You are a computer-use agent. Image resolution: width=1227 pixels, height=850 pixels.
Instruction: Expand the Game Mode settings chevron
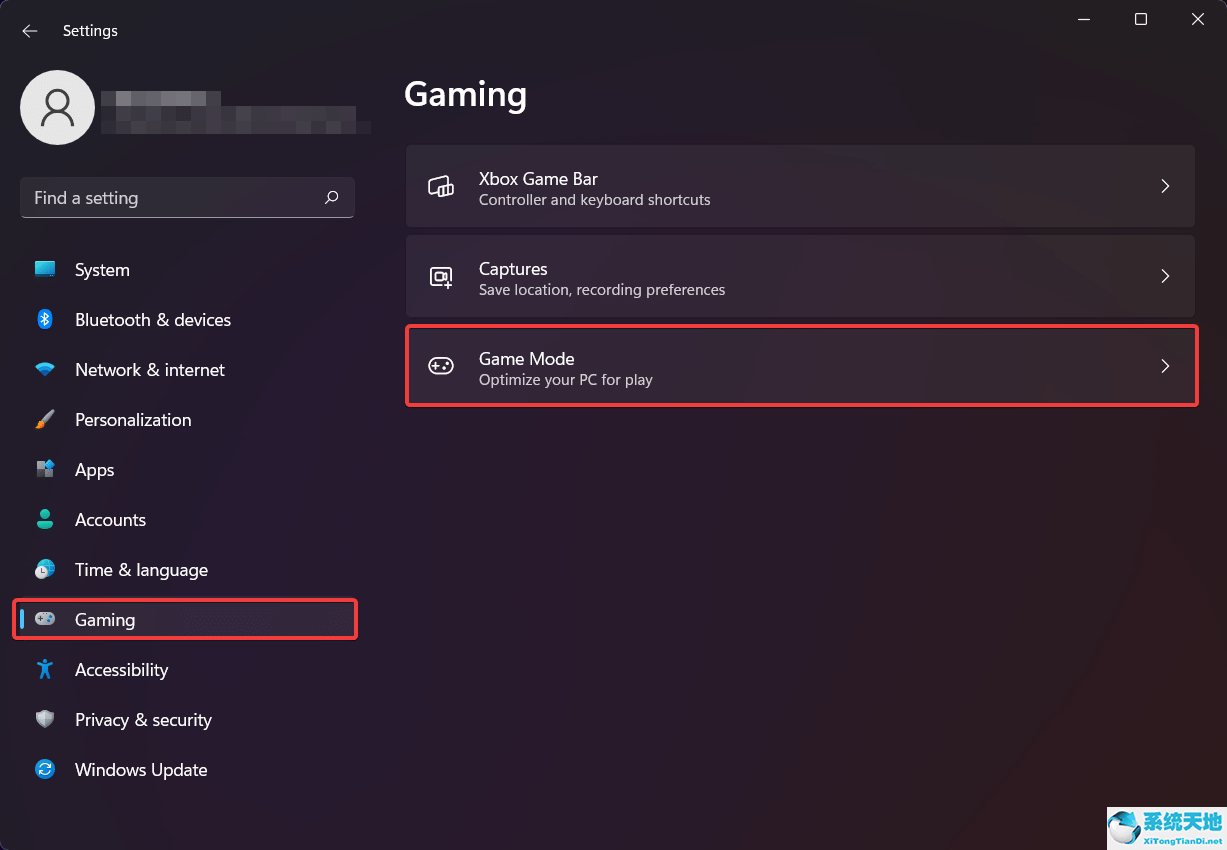point(1165,366)
